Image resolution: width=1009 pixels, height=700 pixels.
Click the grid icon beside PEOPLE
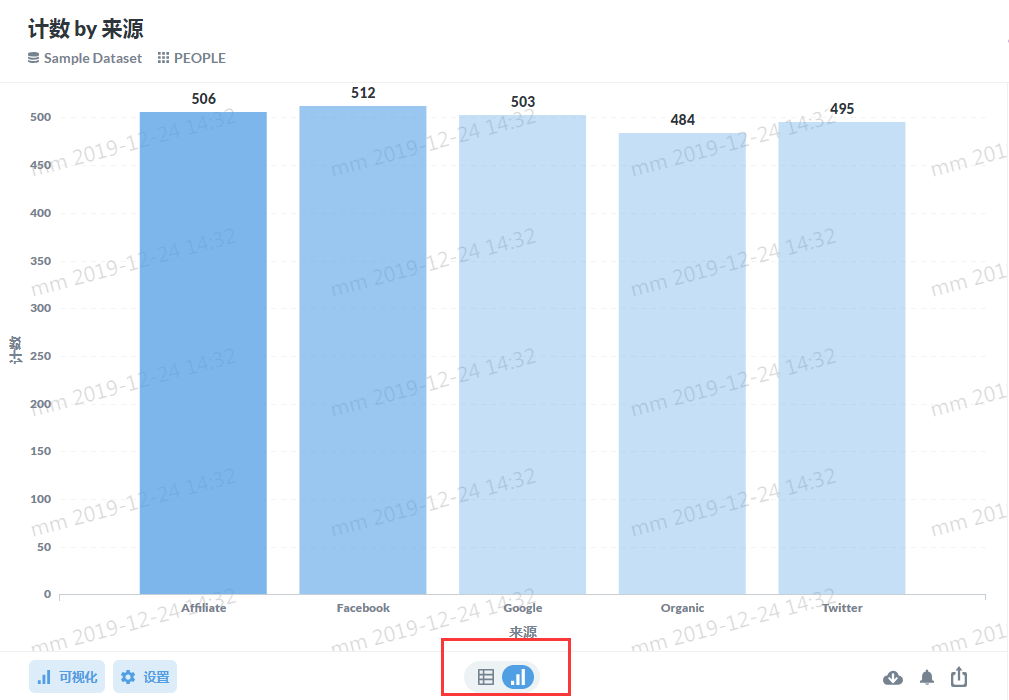[163, 58]
